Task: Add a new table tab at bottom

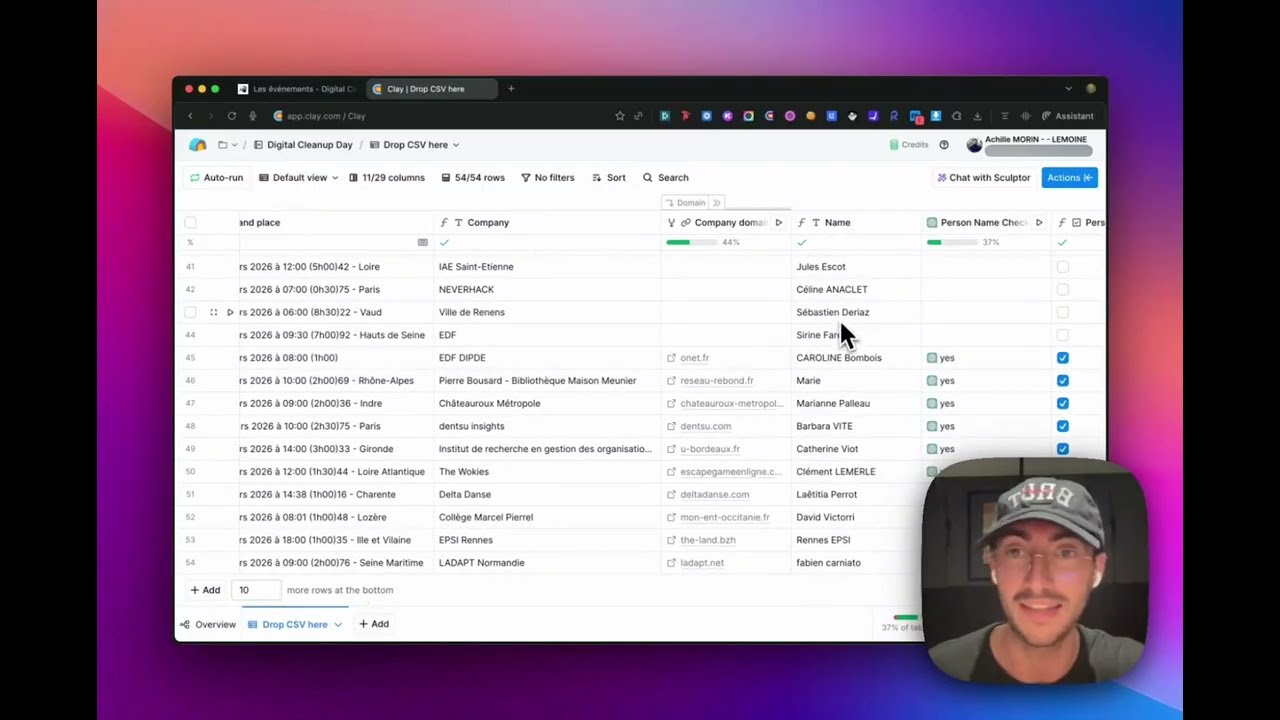Action: 374,624
